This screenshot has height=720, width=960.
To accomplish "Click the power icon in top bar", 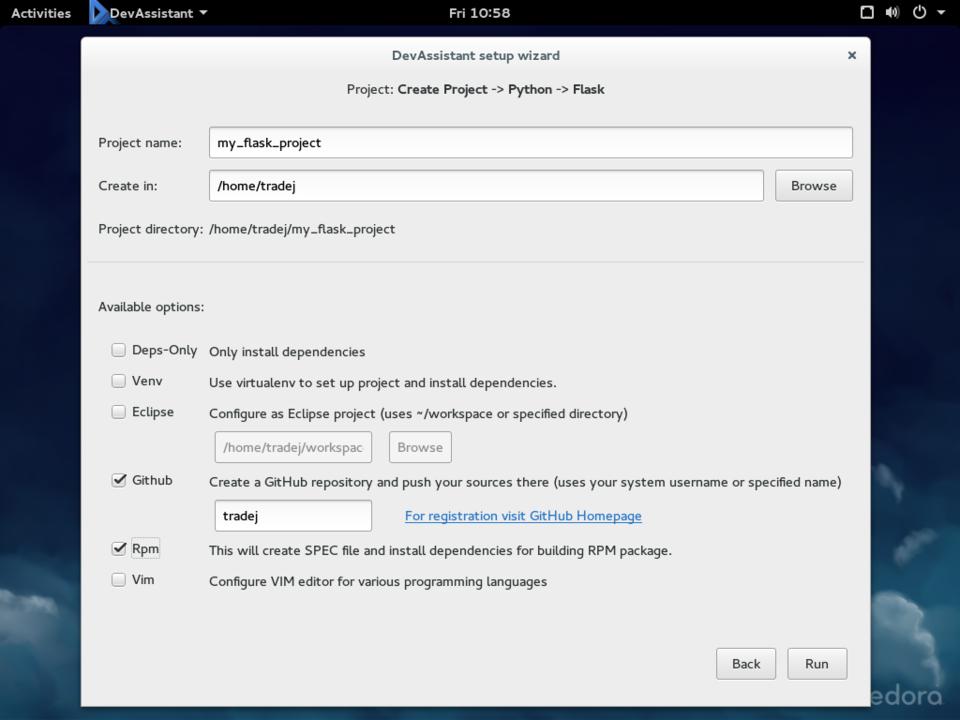I will pyautogui.click(x=918, y=13).
